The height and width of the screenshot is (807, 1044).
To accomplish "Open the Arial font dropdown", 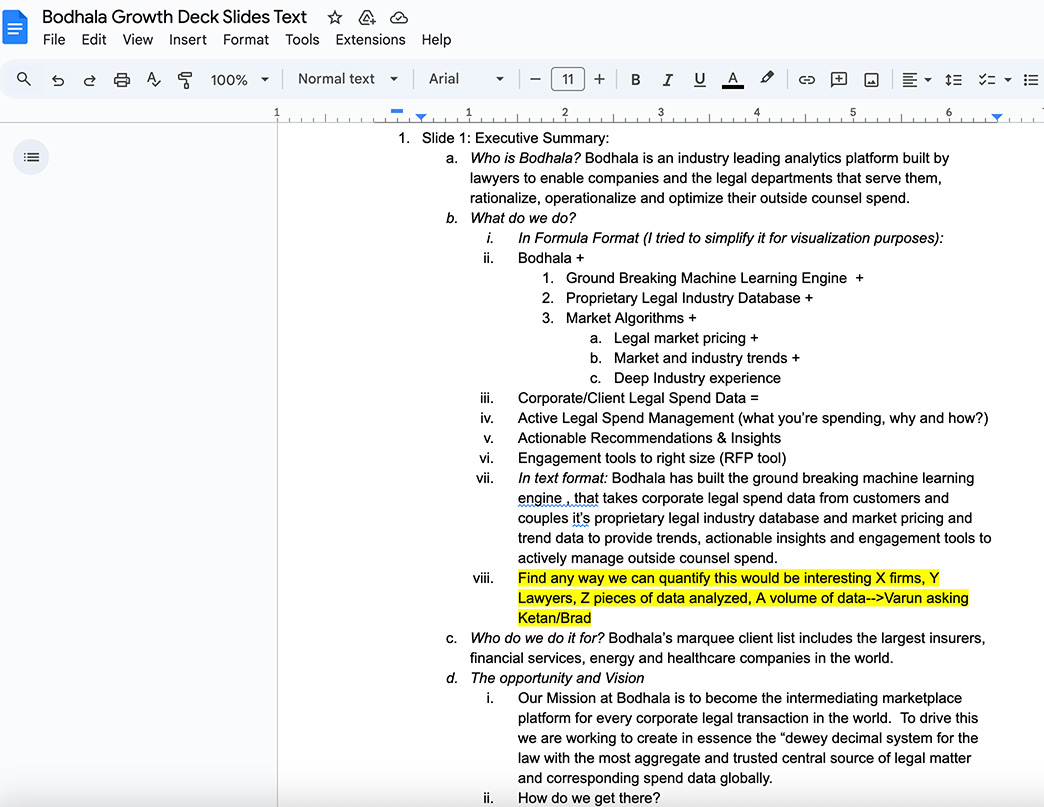I will [x=466, y=79].
